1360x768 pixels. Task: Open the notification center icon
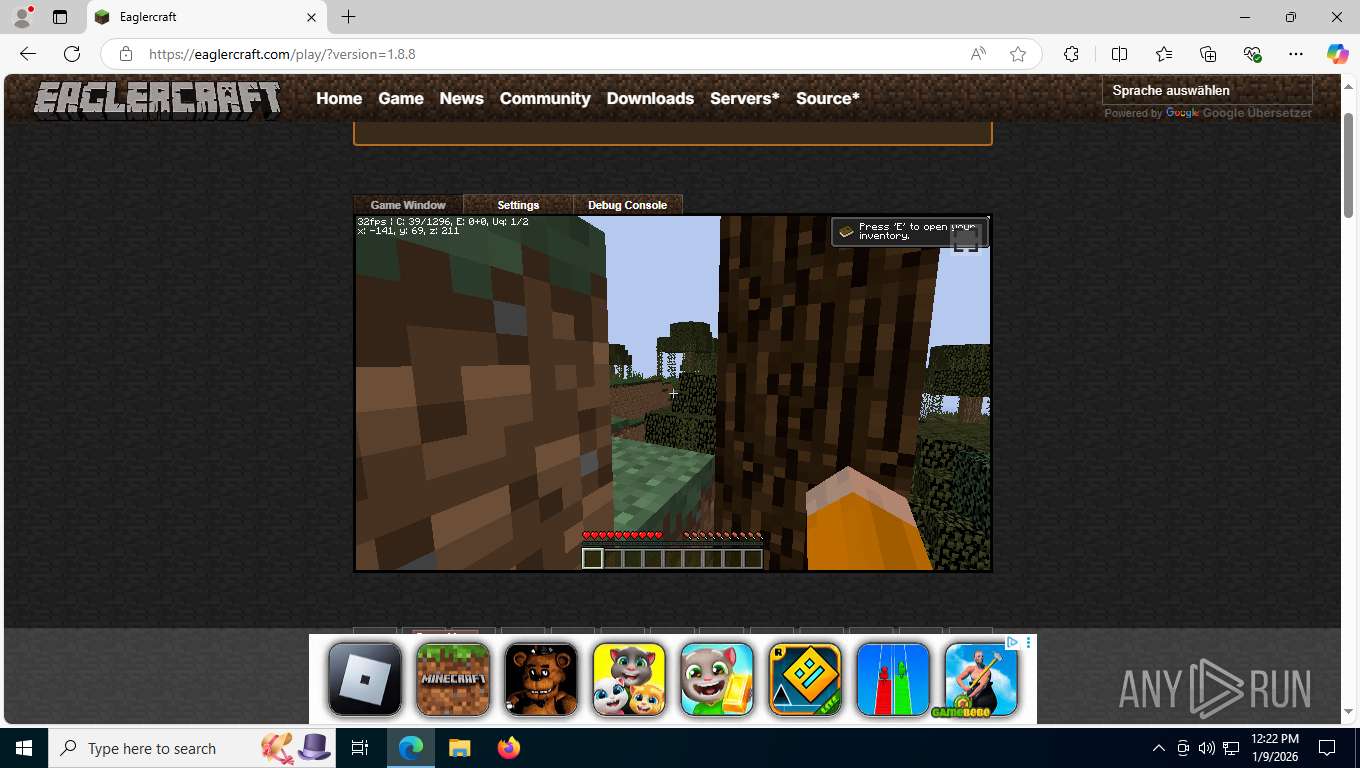pyautogui.click(x=1327, y=748)
